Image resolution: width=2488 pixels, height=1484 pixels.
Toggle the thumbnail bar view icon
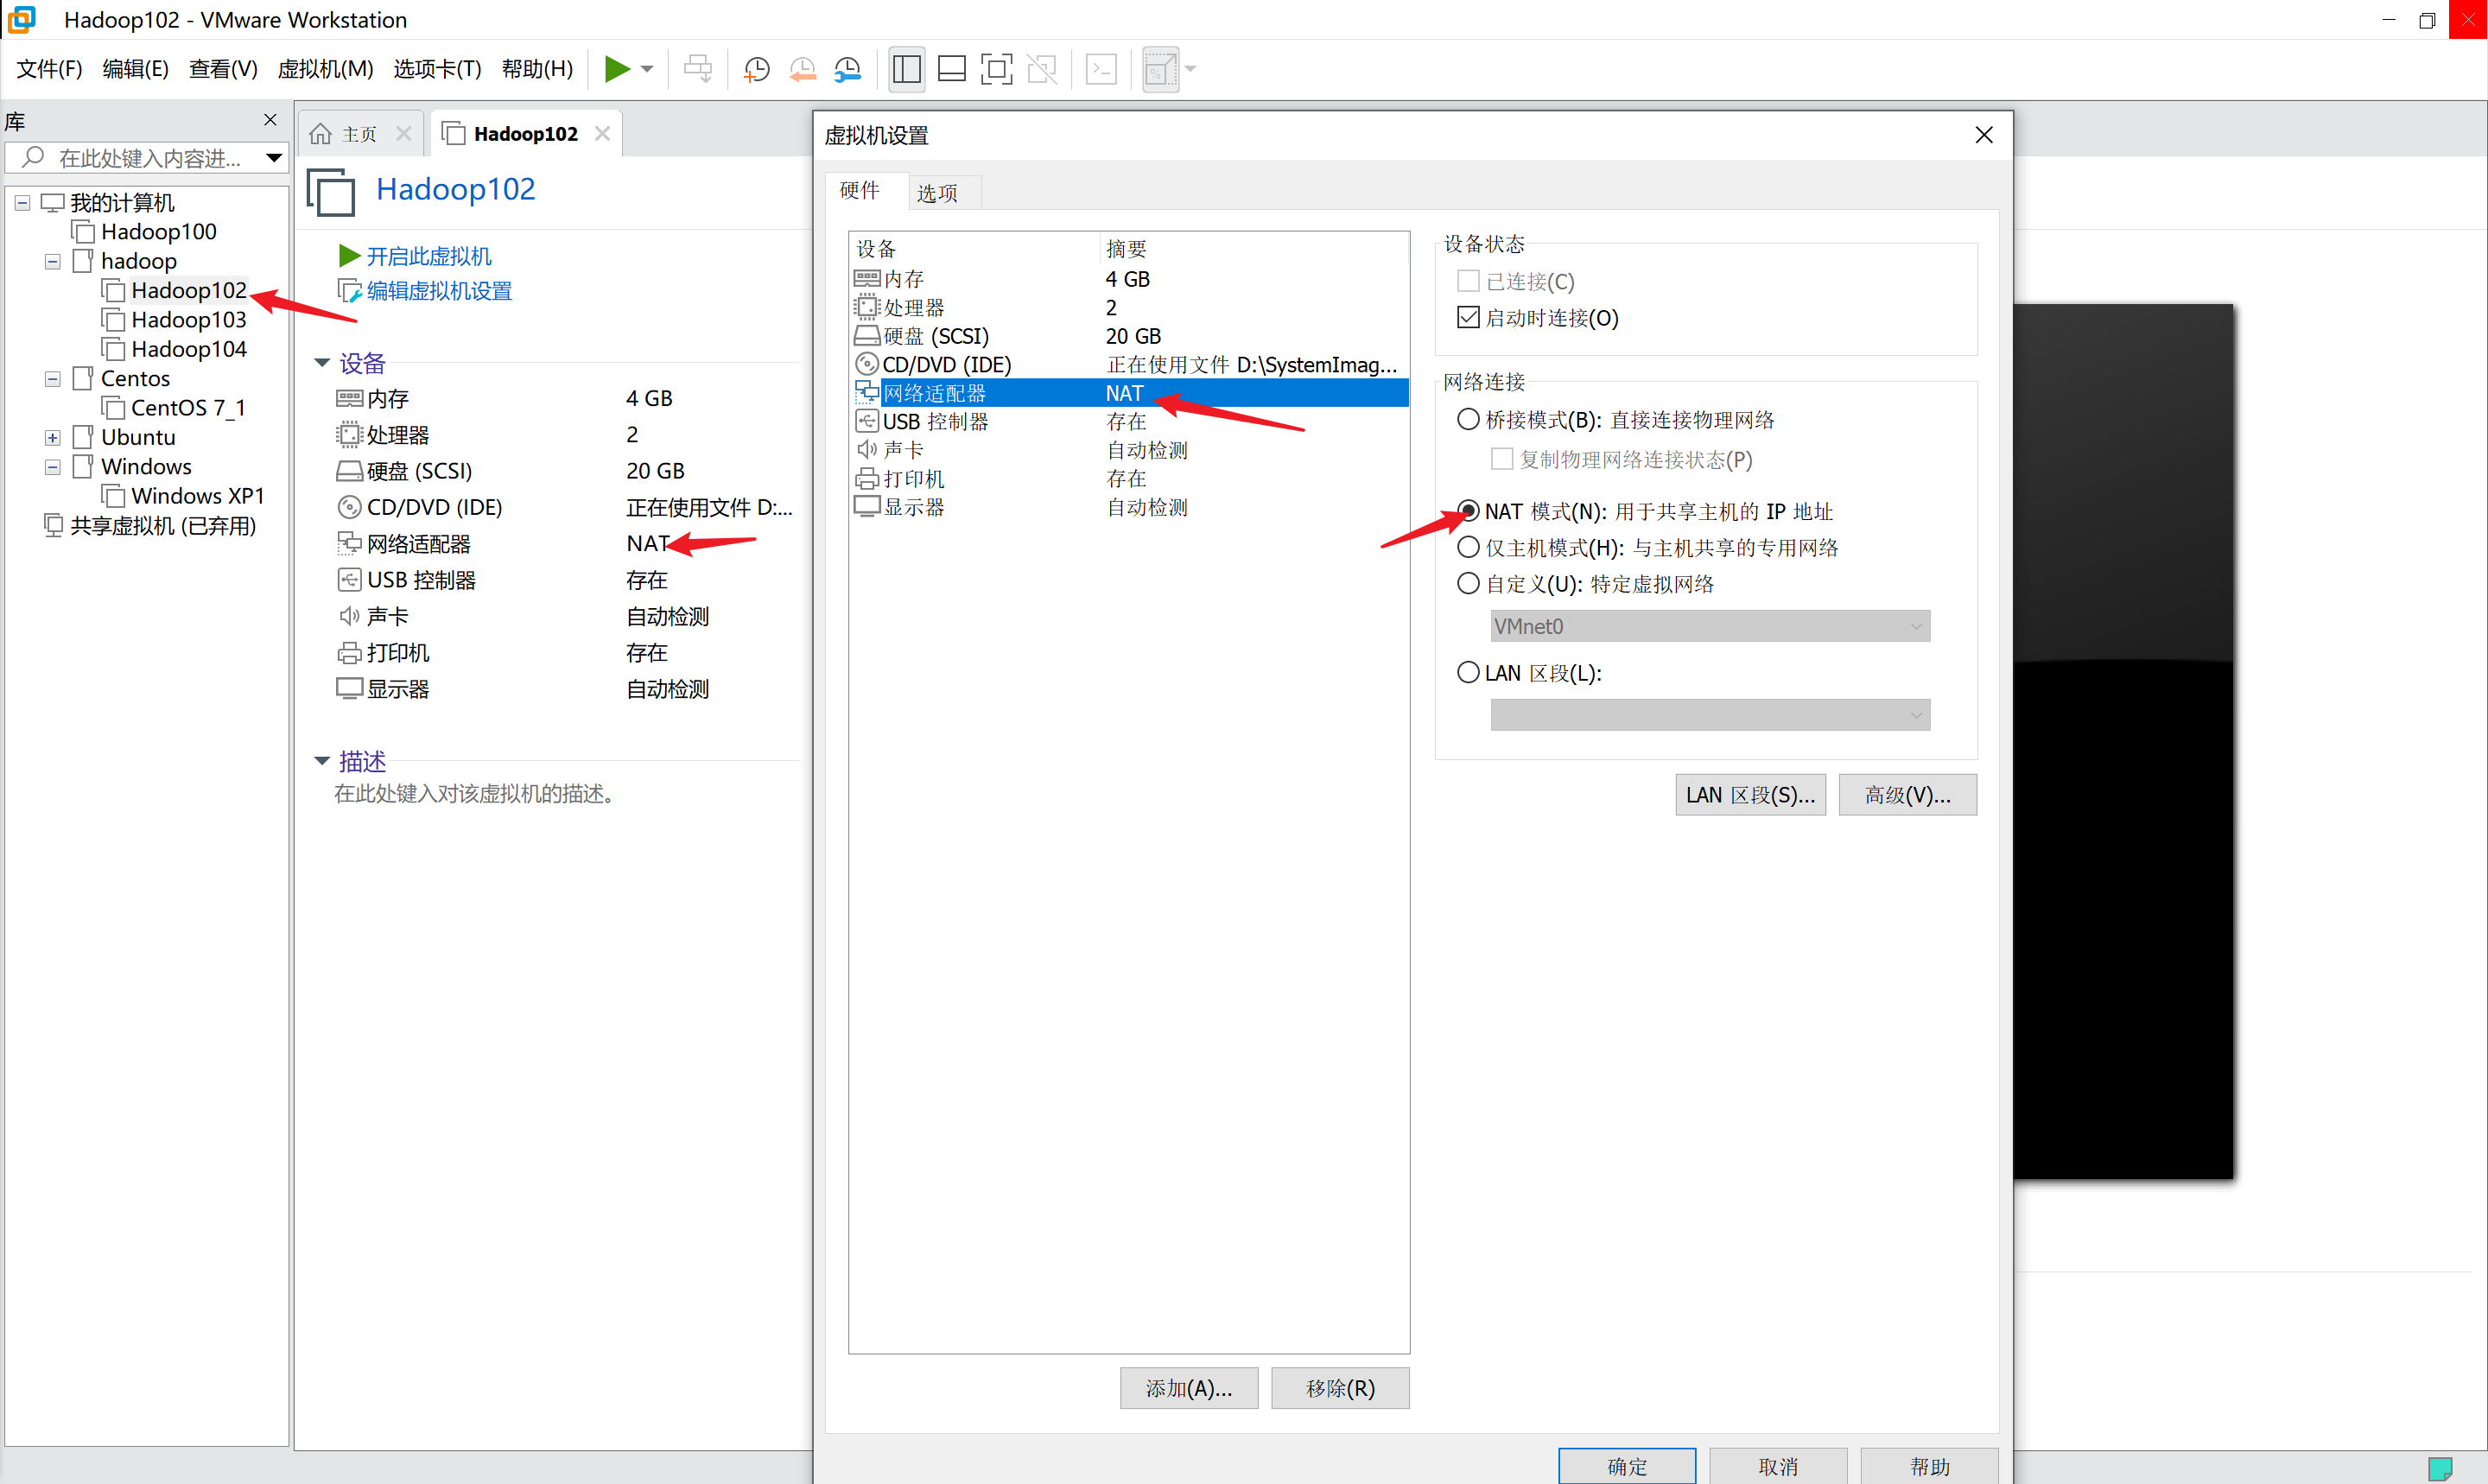pos(951,69)
